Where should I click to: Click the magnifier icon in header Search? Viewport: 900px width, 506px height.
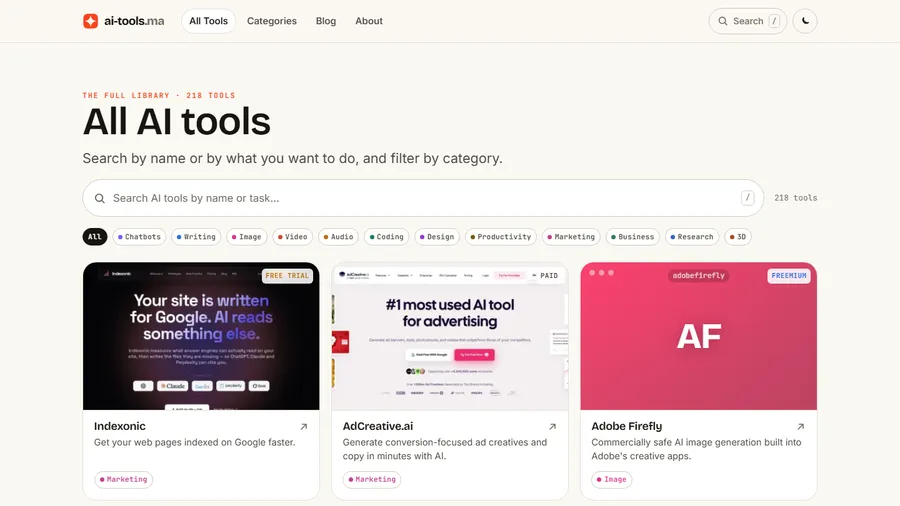[723, 21]
